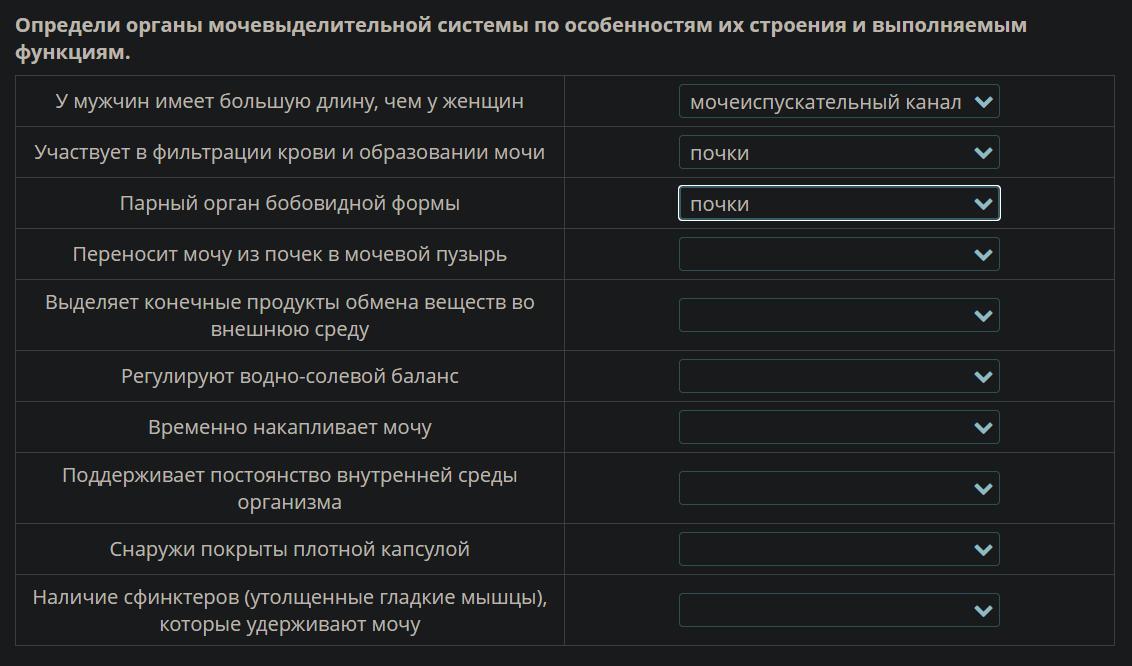Open dropdown showing "мочеиспускательный канал"
This screenshot has width=1132, height=666.
click(838, 102)
